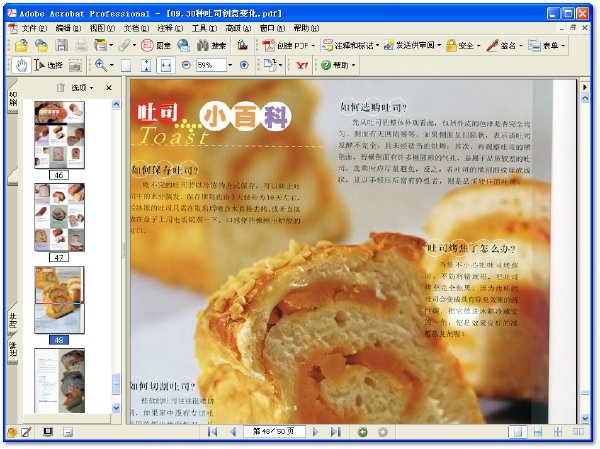Select page 48 thumbnail
Viewport: 600px width, 449px height.
point(59,300)
